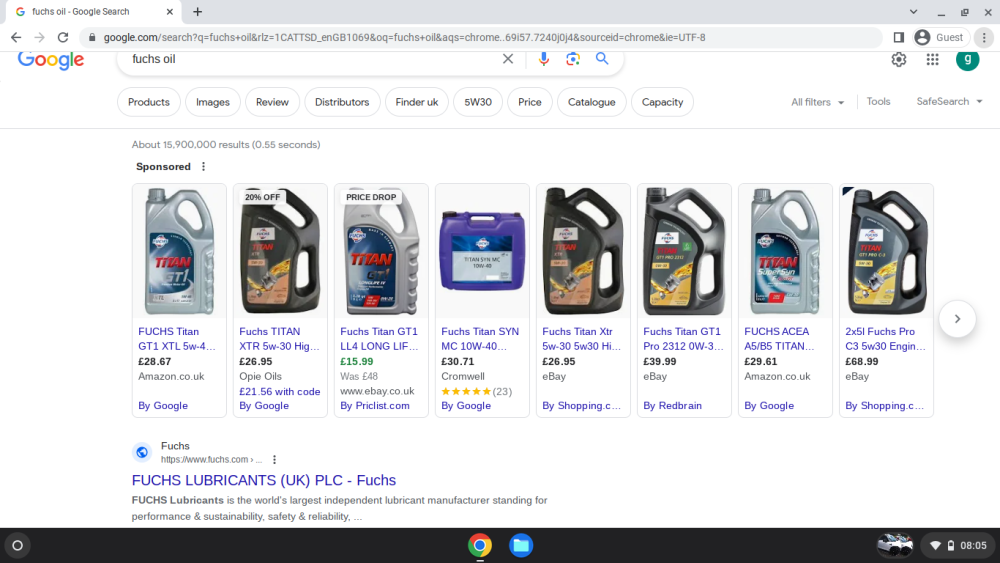
Task: Open Google settings gear icon
Action: (x=899, y=60)
